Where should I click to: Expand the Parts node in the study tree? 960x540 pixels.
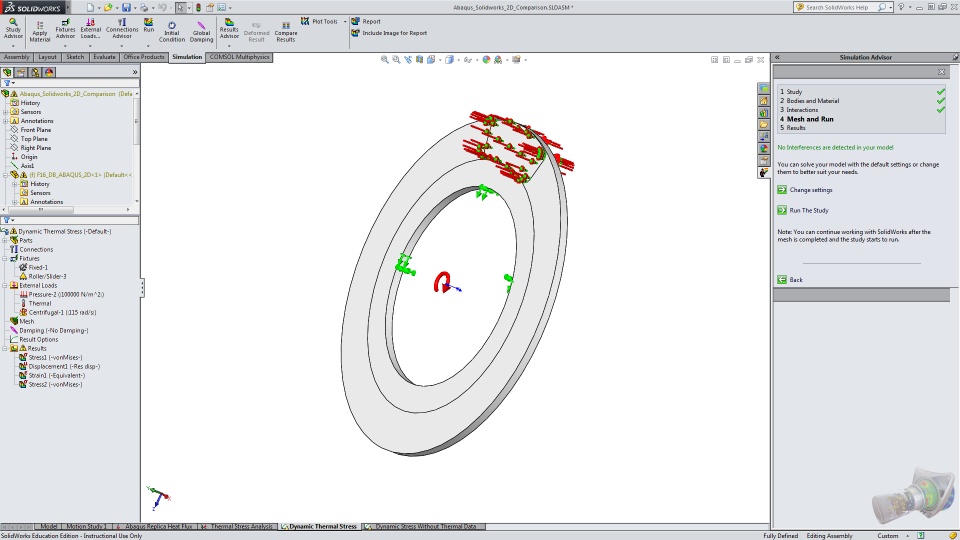click(6, 241)
